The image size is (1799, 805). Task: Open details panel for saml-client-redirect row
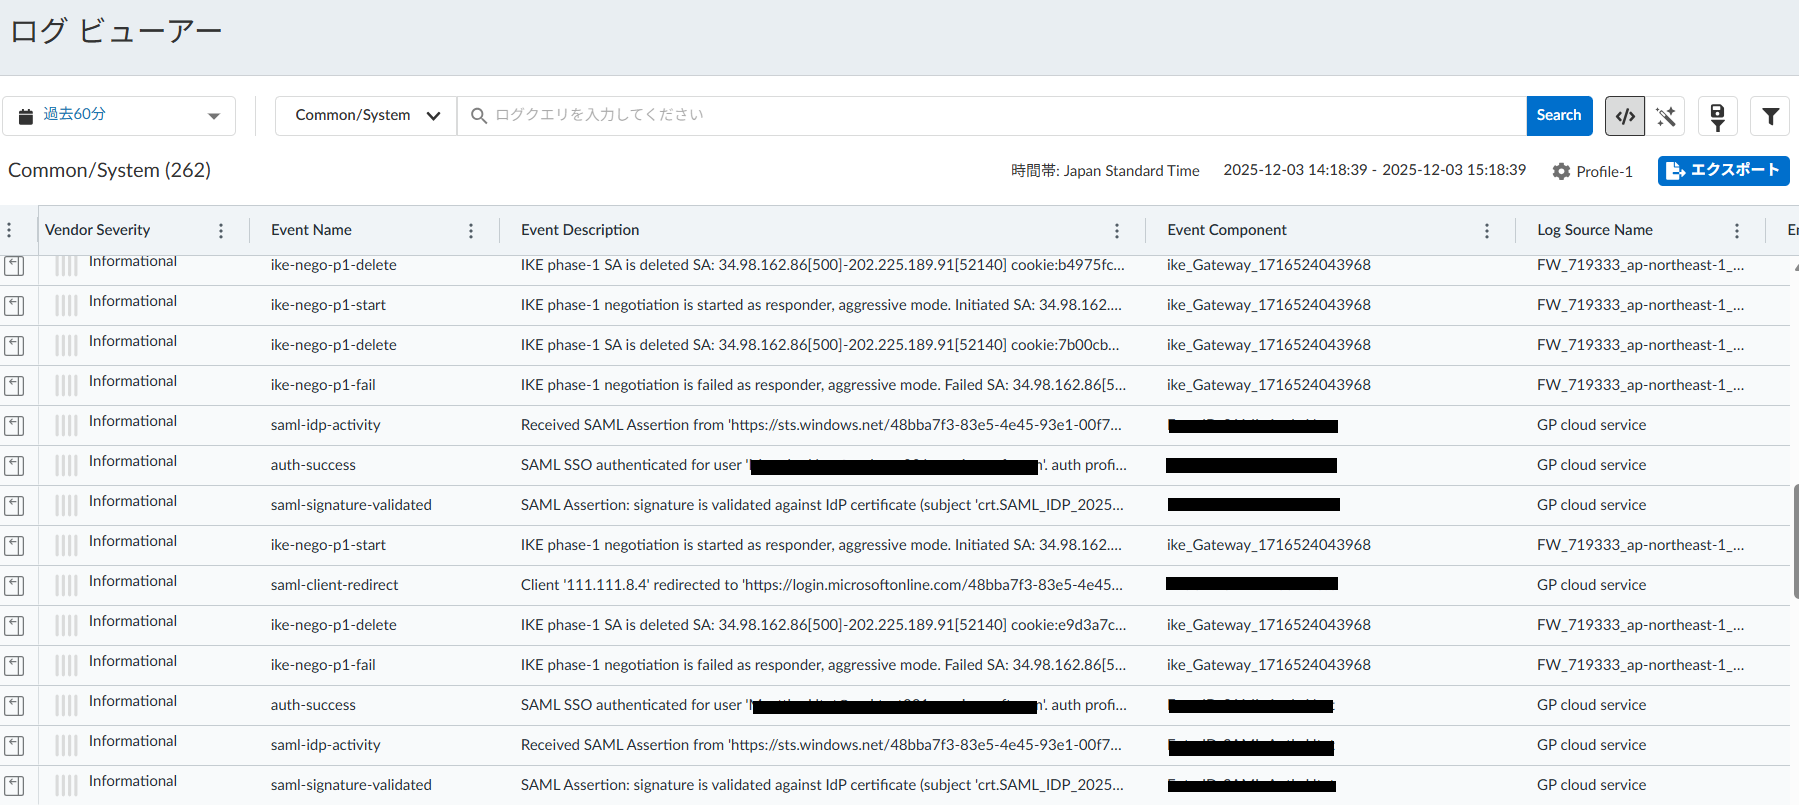(14, 585)
